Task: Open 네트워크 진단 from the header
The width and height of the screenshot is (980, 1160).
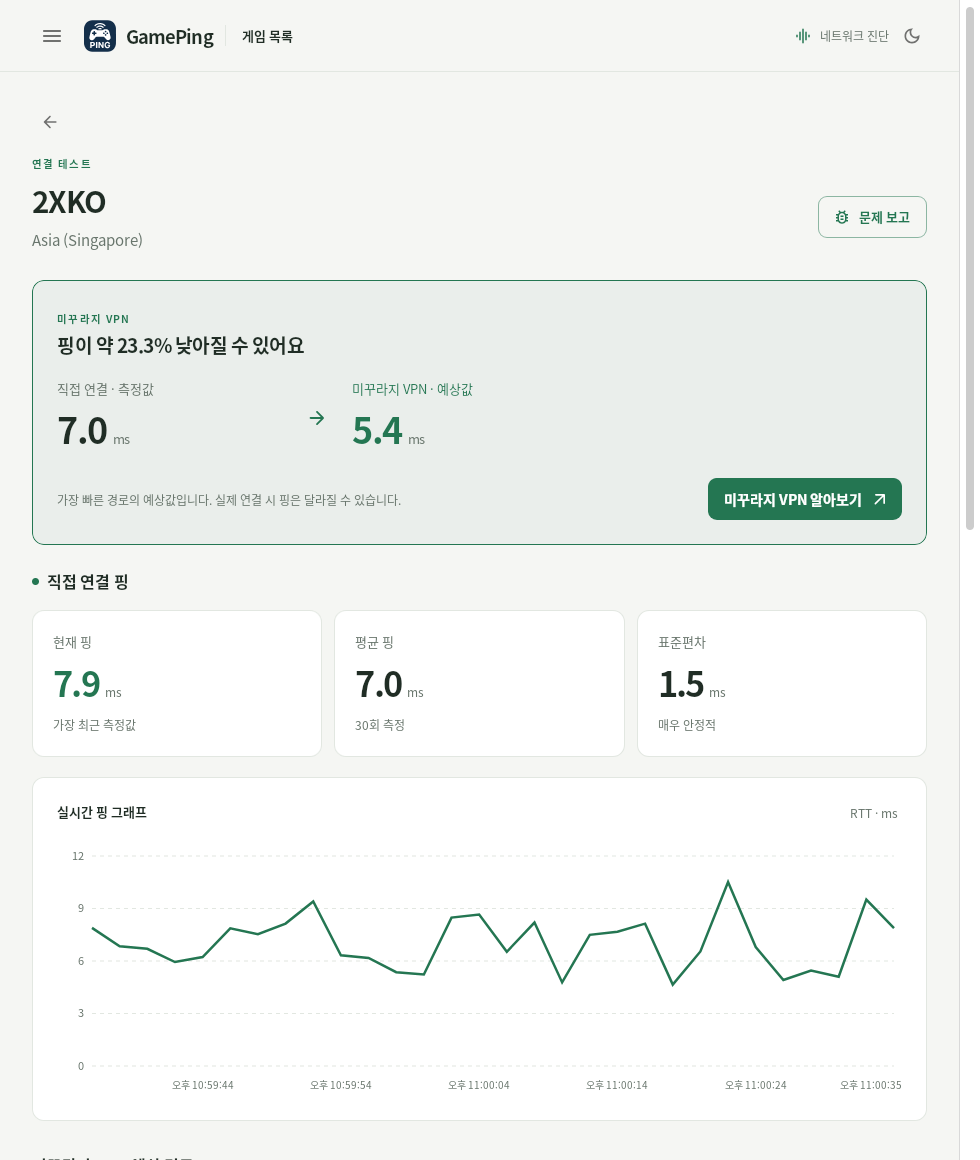Action: (x=842, y=36)
